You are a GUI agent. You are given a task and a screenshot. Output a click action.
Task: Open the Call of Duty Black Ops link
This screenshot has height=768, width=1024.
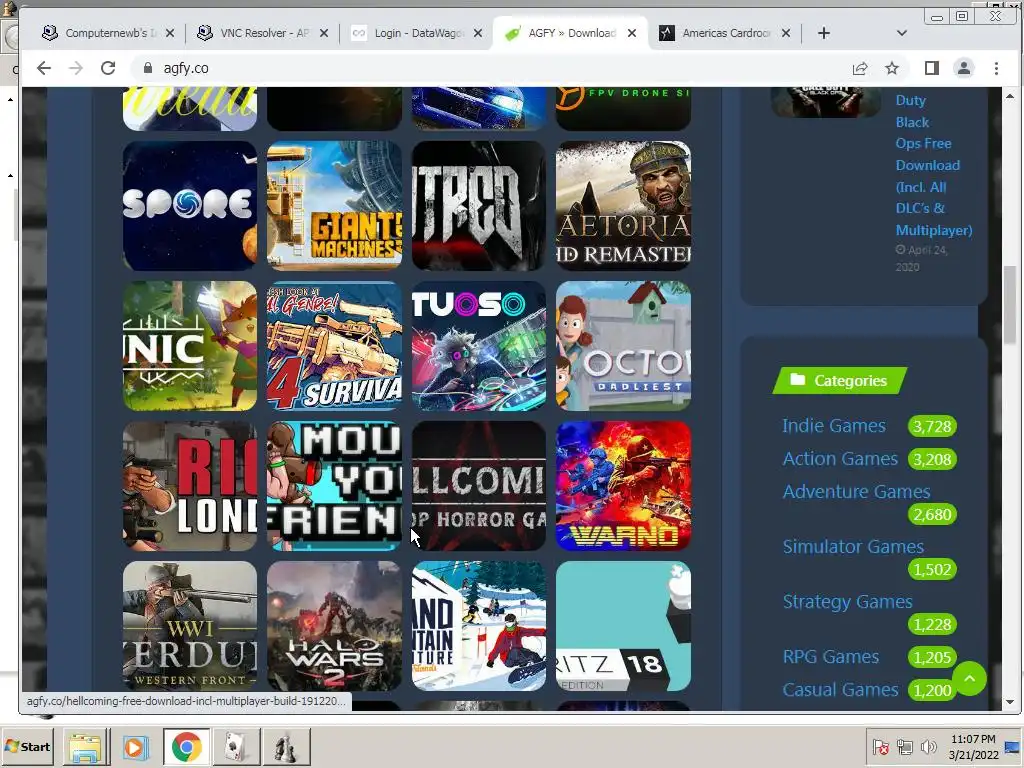point(934,165)
